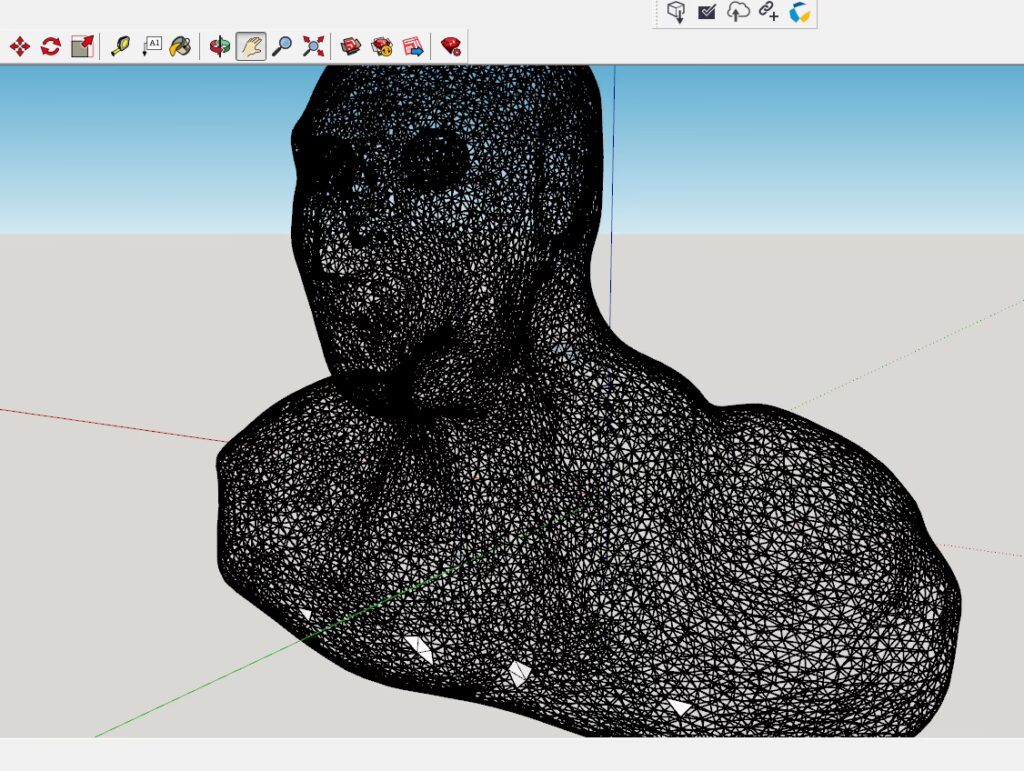This screenshot has width=1024, height=771.
Task: Launch the Trimble Connect logo icon
Action: coord(799,12)
